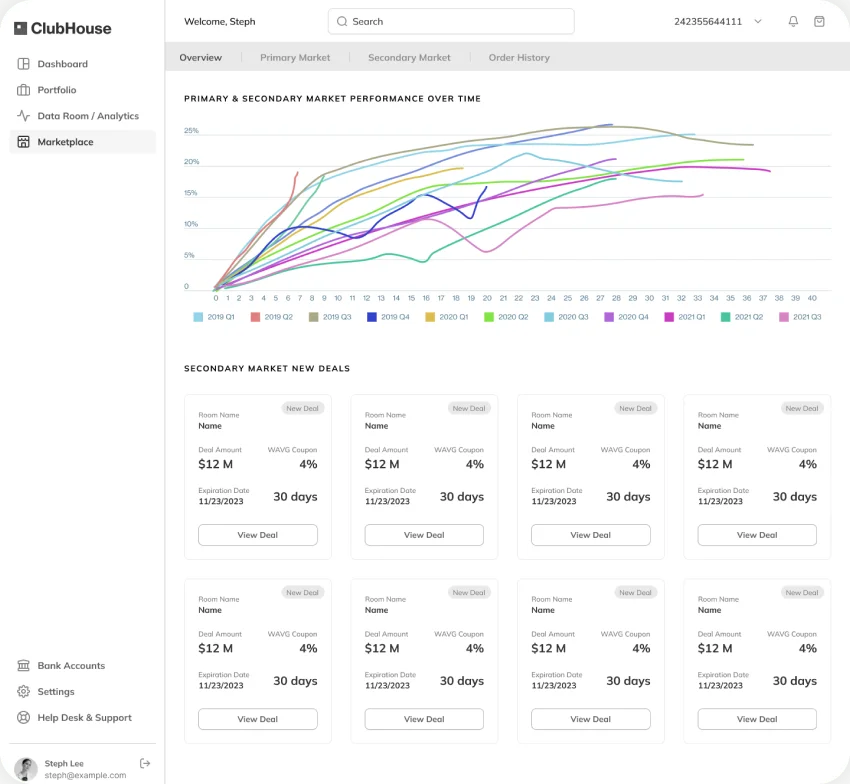Click the Welcome, Steph greeting text
The width and height of the screenshot is (850, 784).
click(220, 22)
